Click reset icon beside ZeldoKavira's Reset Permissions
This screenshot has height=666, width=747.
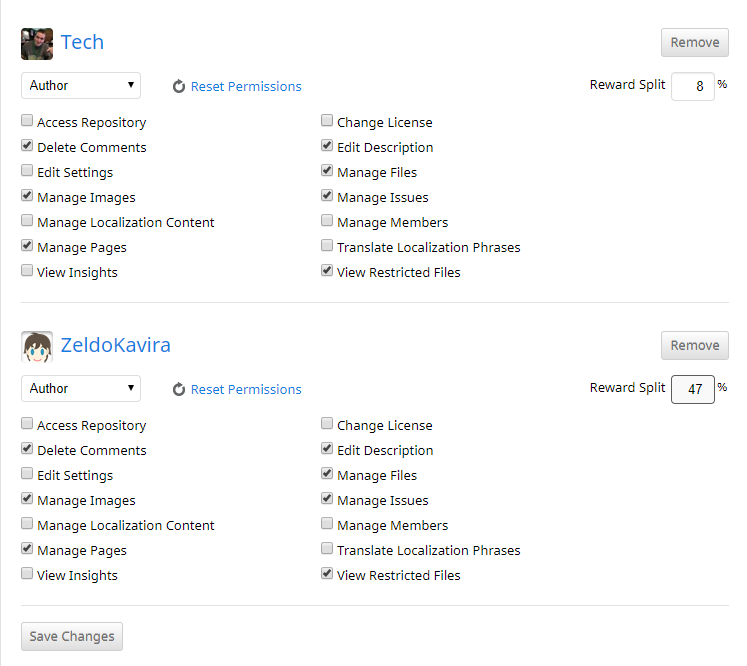point(179,389)
